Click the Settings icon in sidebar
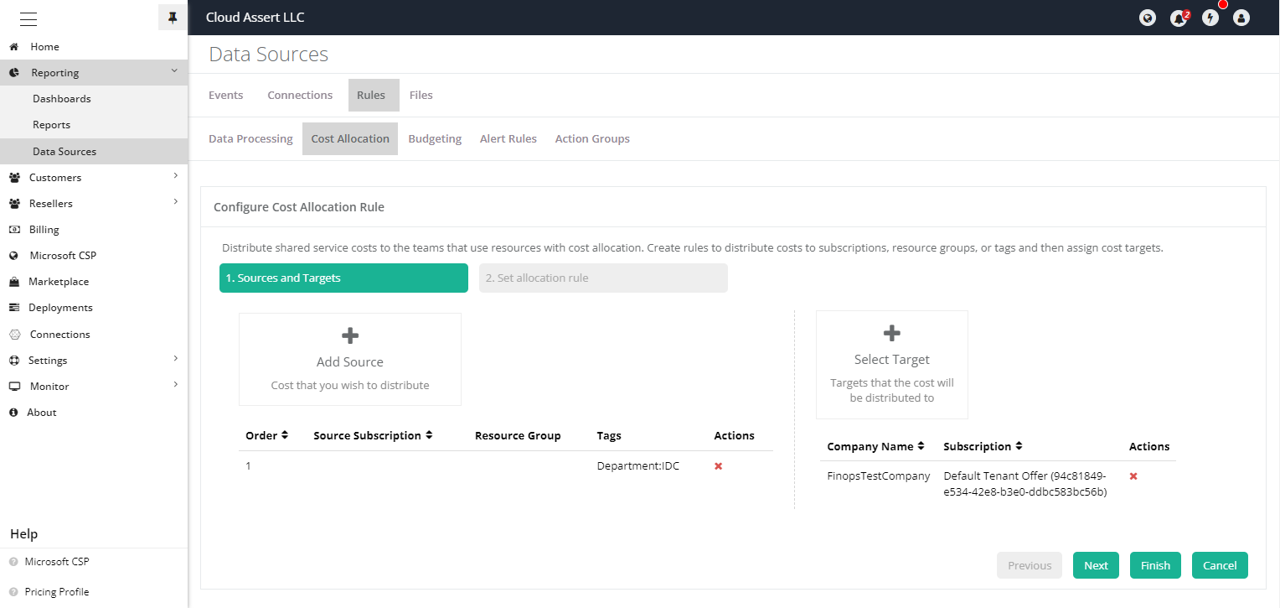The width and height of the screenshot is (1280, 608). [14, 361]
